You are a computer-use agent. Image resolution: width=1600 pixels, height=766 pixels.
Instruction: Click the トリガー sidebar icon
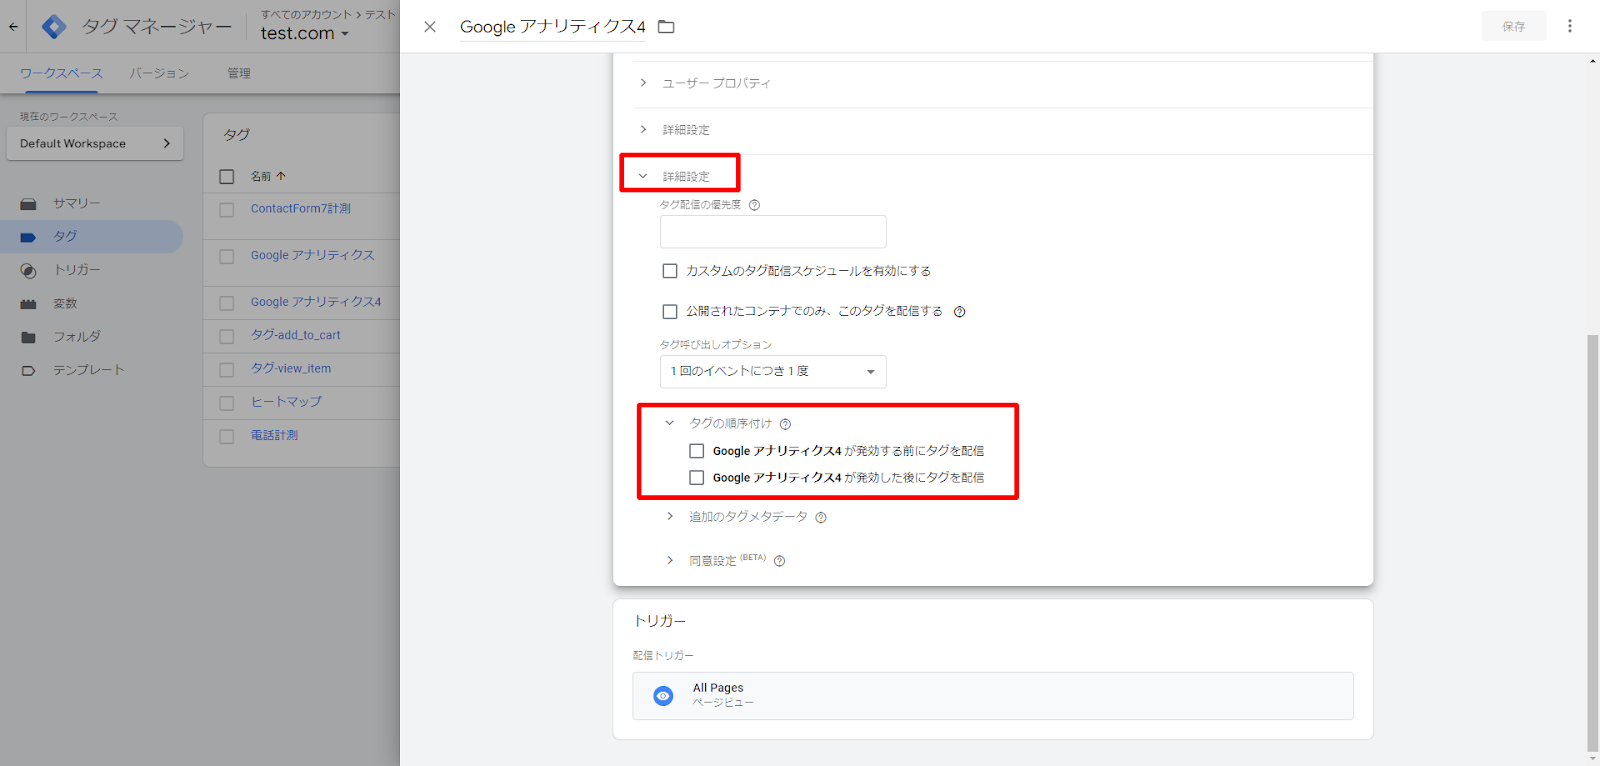(28, 271)
